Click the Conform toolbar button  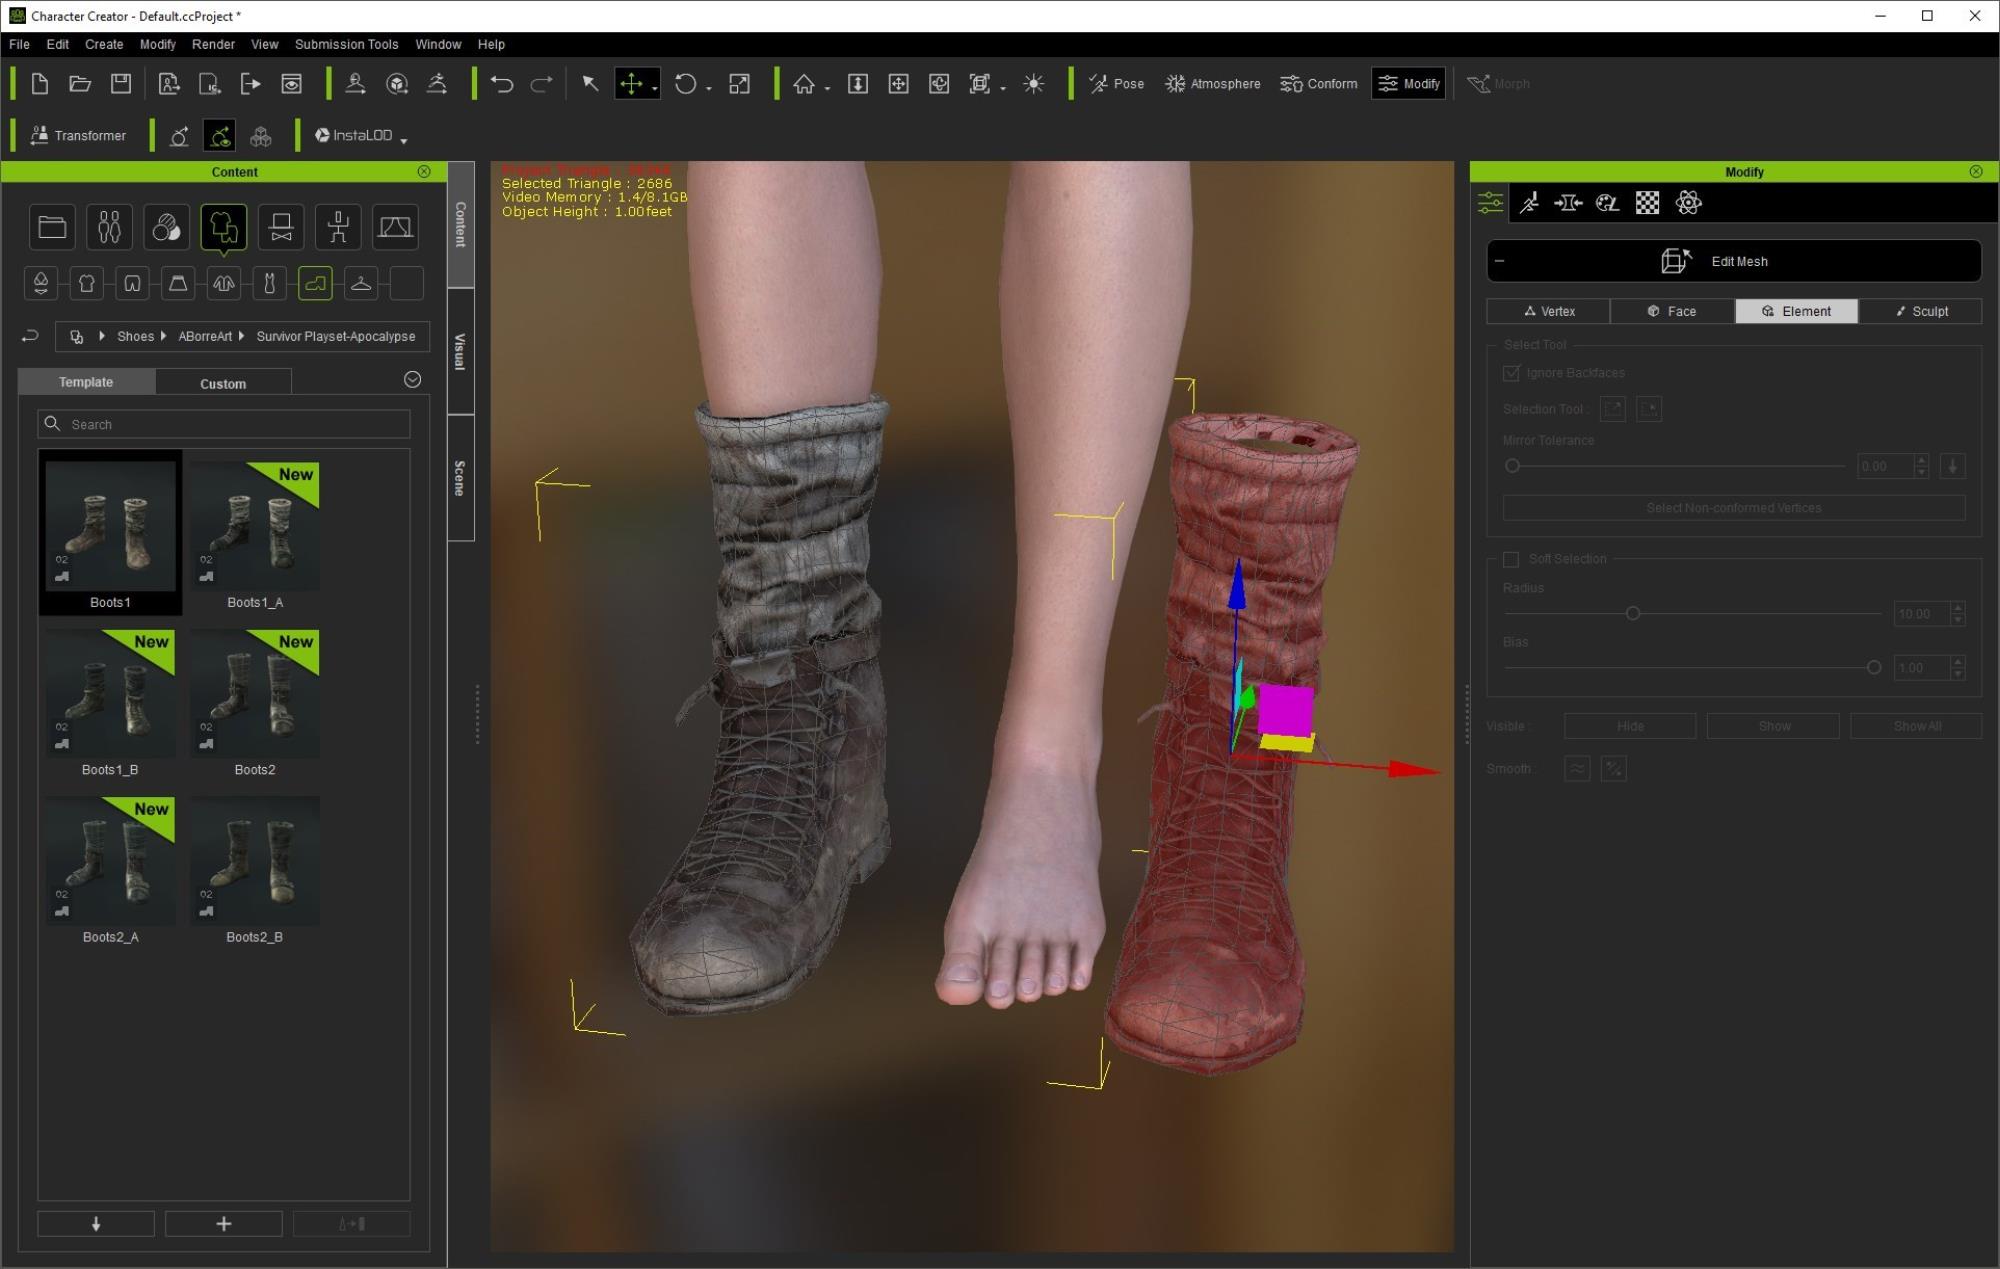(x=1319, y=84)
